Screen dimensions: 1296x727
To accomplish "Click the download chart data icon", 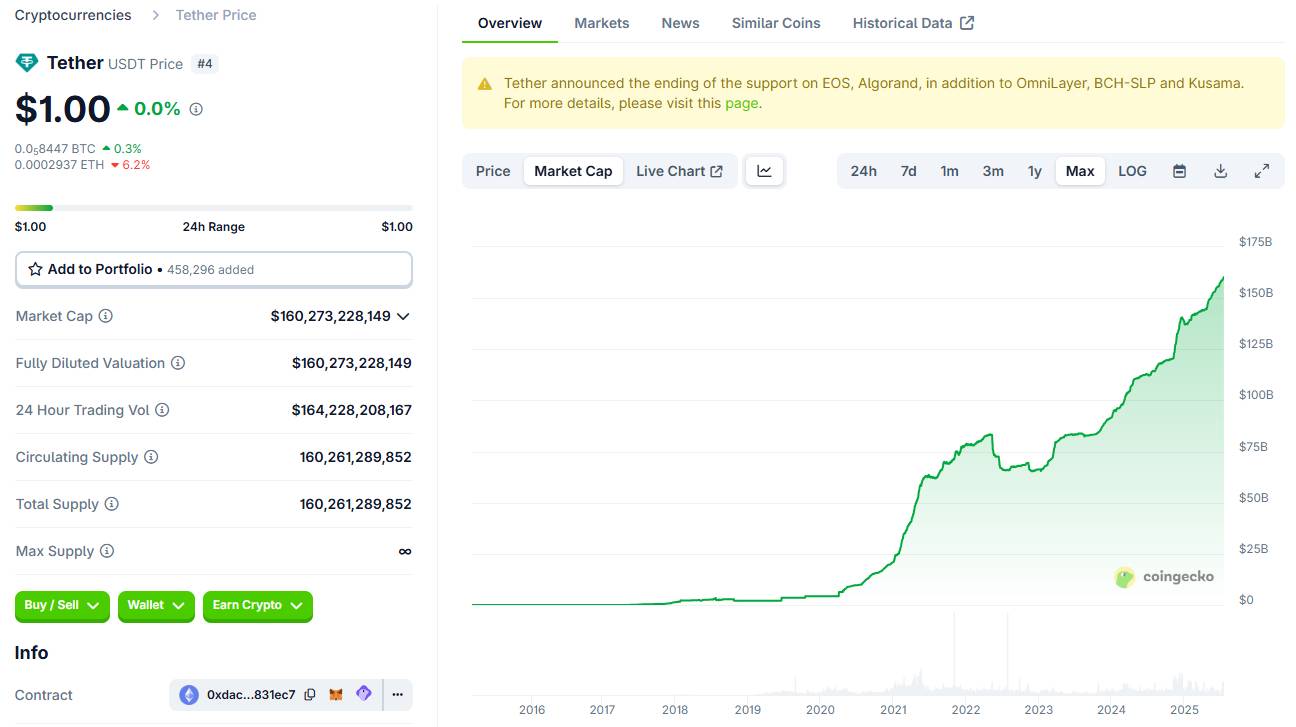I will (x=1220, y=171).
